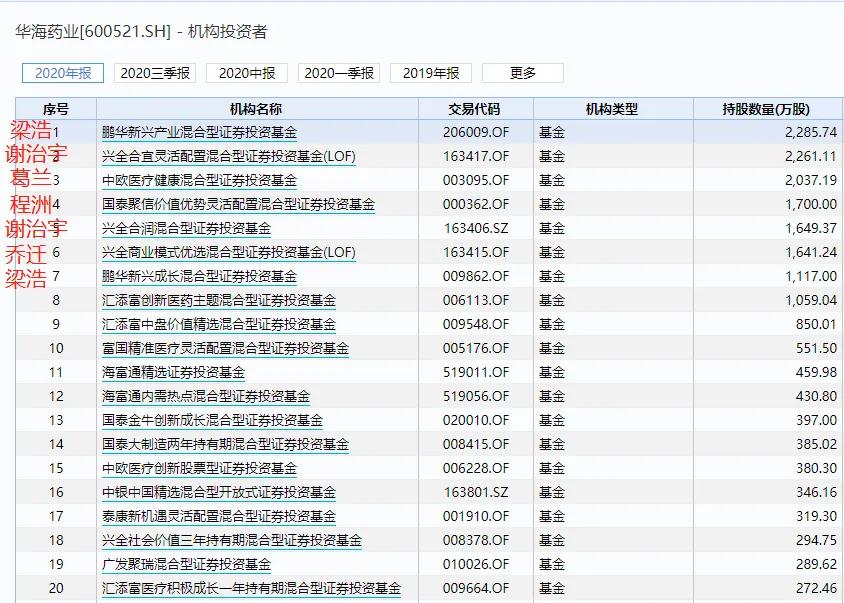Viewport: 844px width, 603px height.
Task: Open 中银中国精选混合型开放式证券投资基金 link
Action: pos(219,492)
